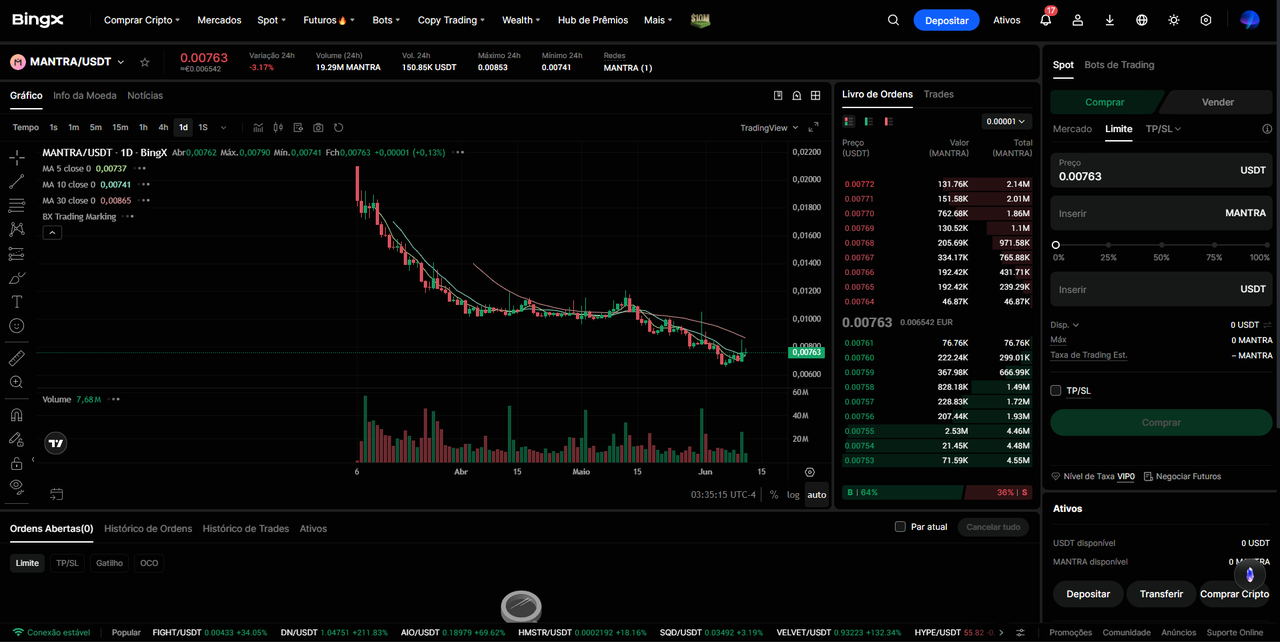The width and height of the screenshot is (1280, 642).
Task: Select the trend line drawing tool
Action: (x=16, y=182)
